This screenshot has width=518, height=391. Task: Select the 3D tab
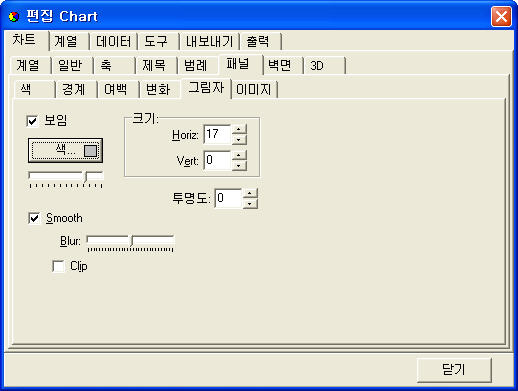click(324, 65)
